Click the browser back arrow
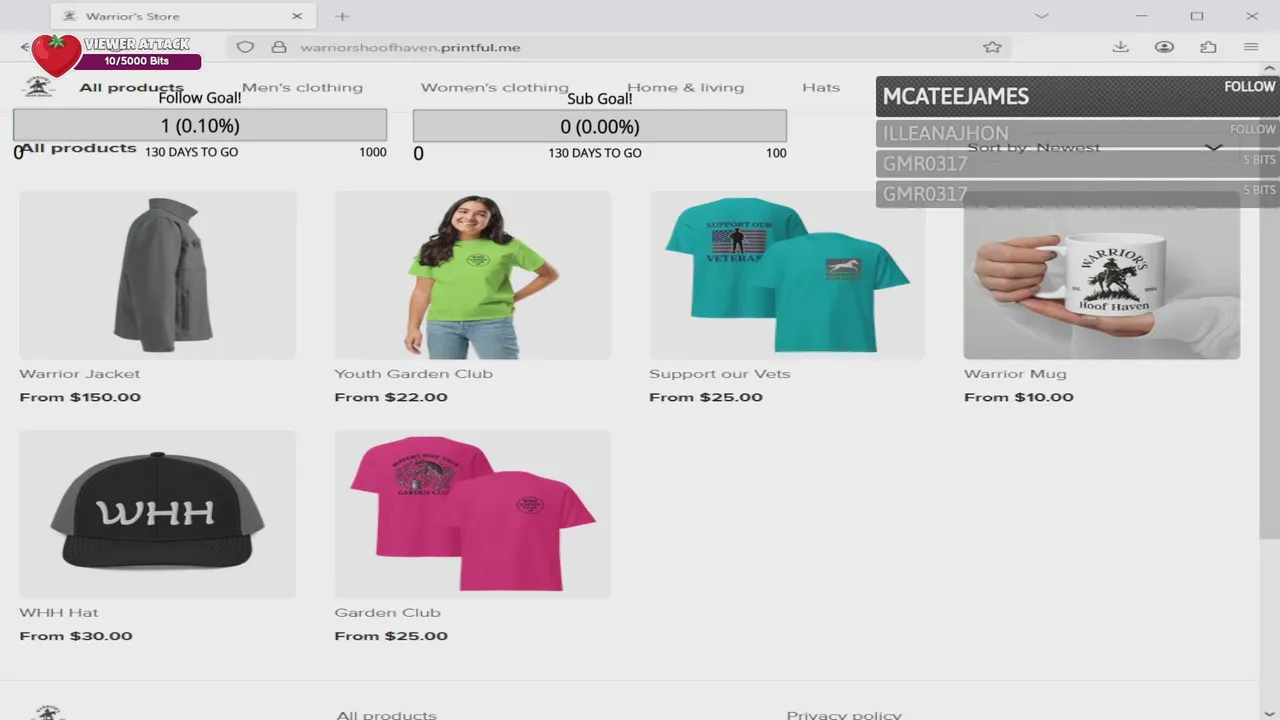The height and width of the screenshot is (720, 1280). point(24,47)
